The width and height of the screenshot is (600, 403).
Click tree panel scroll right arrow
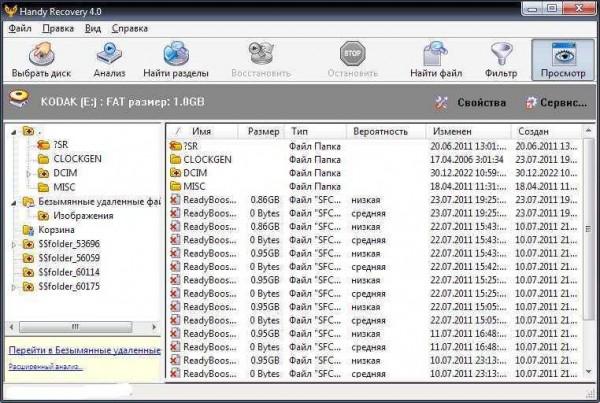coord(154,327)
